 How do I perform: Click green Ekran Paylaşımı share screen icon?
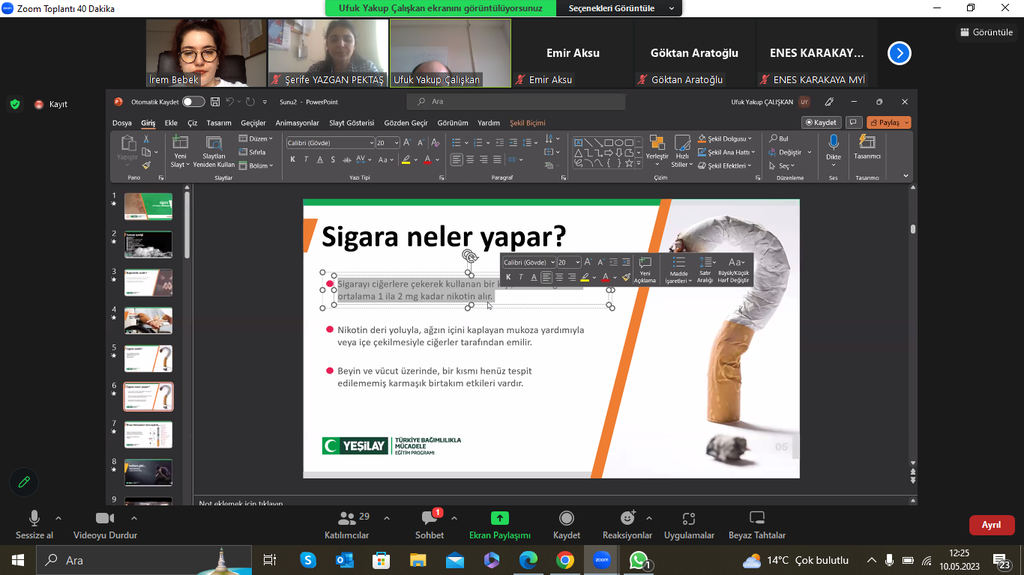click(x=500, y=518)
